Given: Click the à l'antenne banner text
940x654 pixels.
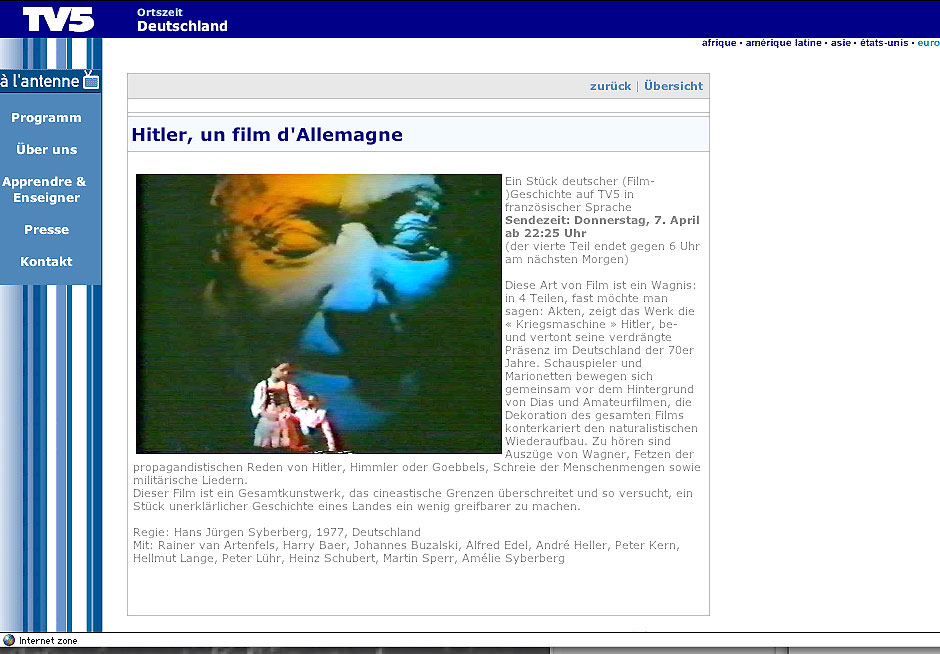Looking at the screenshot, I should [x=40, y=81].
